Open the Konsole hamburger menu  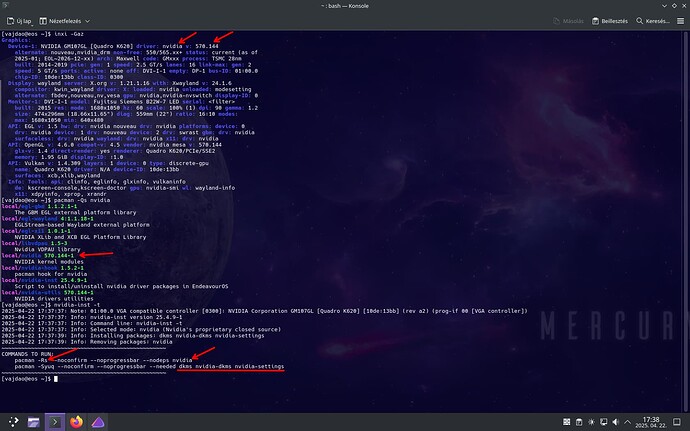[680, 21]
